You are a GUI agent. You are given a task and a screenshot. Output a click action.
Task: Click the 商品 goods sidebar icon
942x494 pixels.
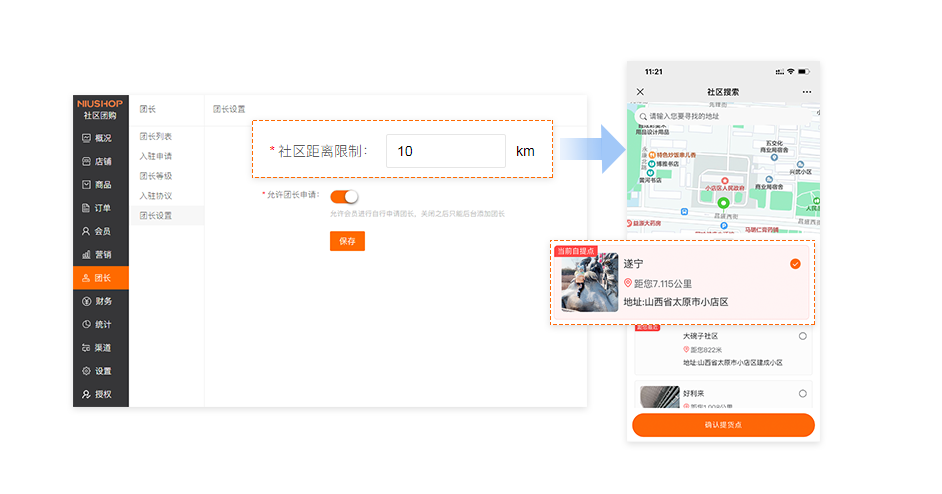click(87, 184)
